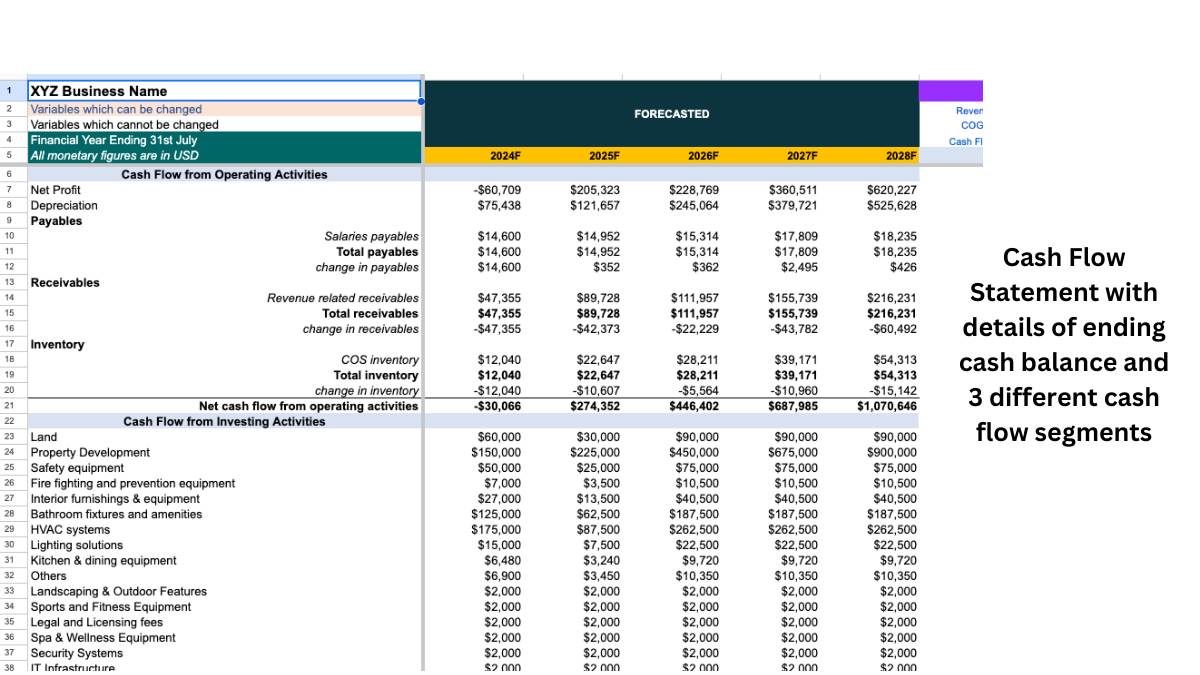Click 2027F change in payables $2,495

(x=799, y=267)
